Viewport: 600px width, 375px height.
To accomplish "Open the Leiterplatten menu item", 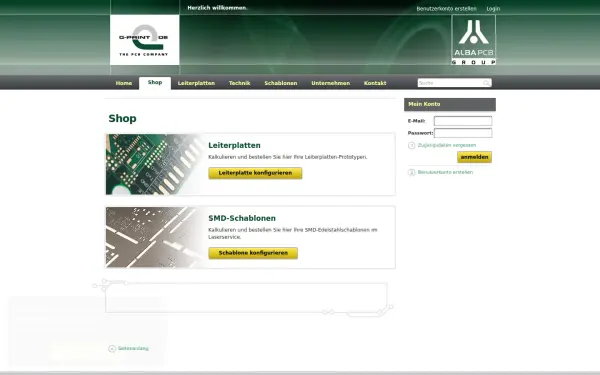I will tap(196, 83).
